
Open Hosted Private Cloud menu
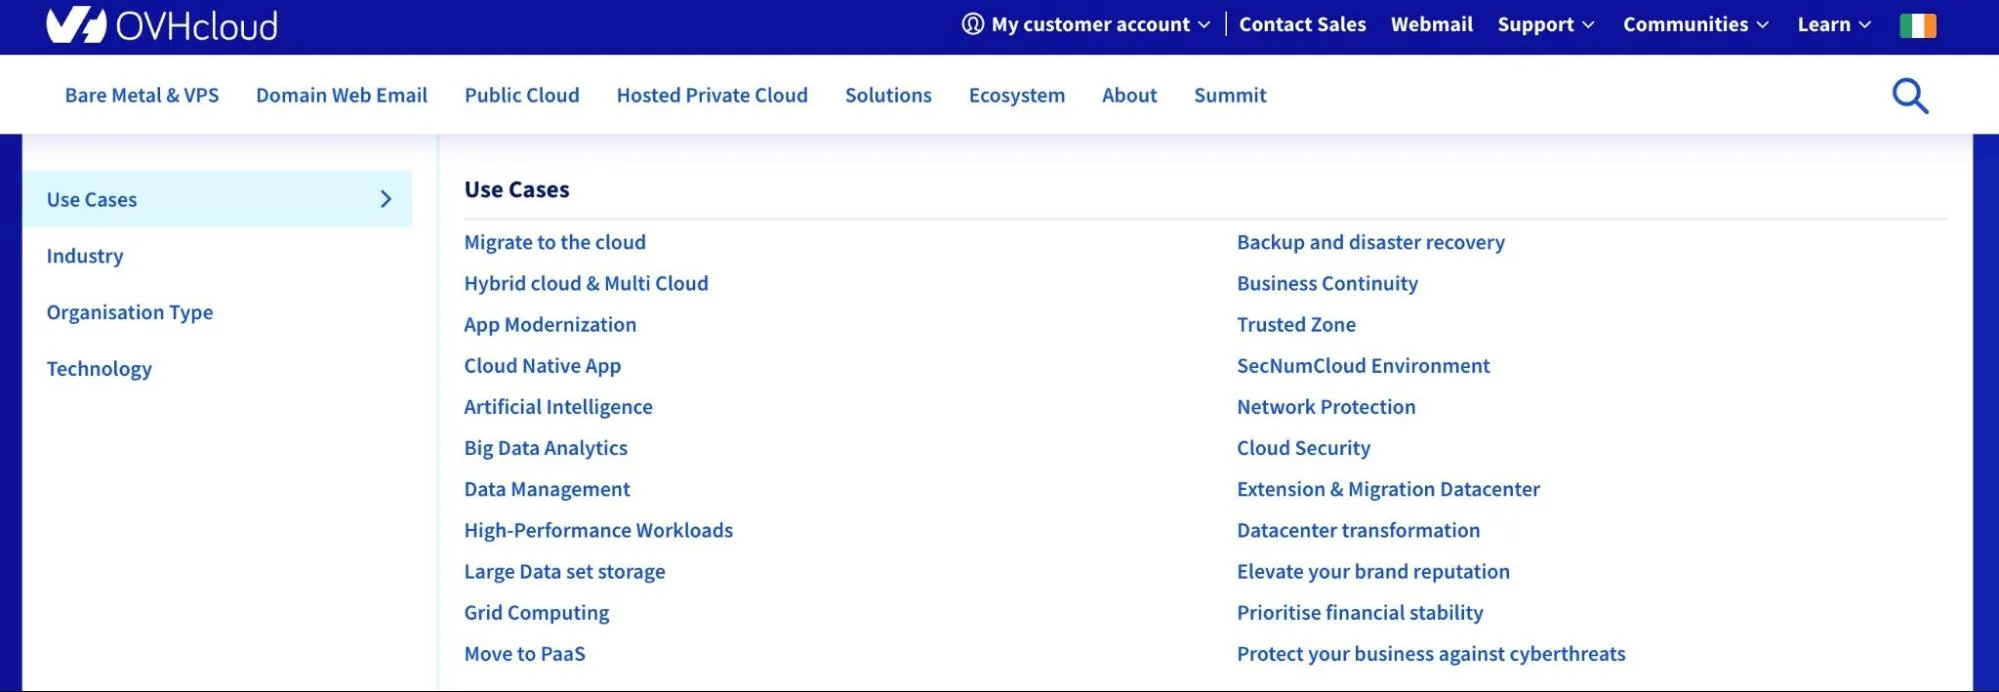(712, 95)
